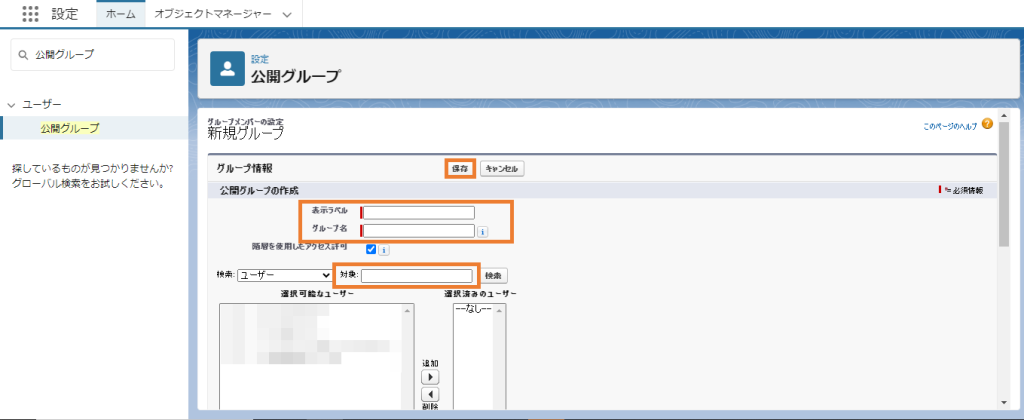The height and width of the screenshot is (420, 1024).
Task: Click the グループ情報 section title
Action: coord(244,169)
